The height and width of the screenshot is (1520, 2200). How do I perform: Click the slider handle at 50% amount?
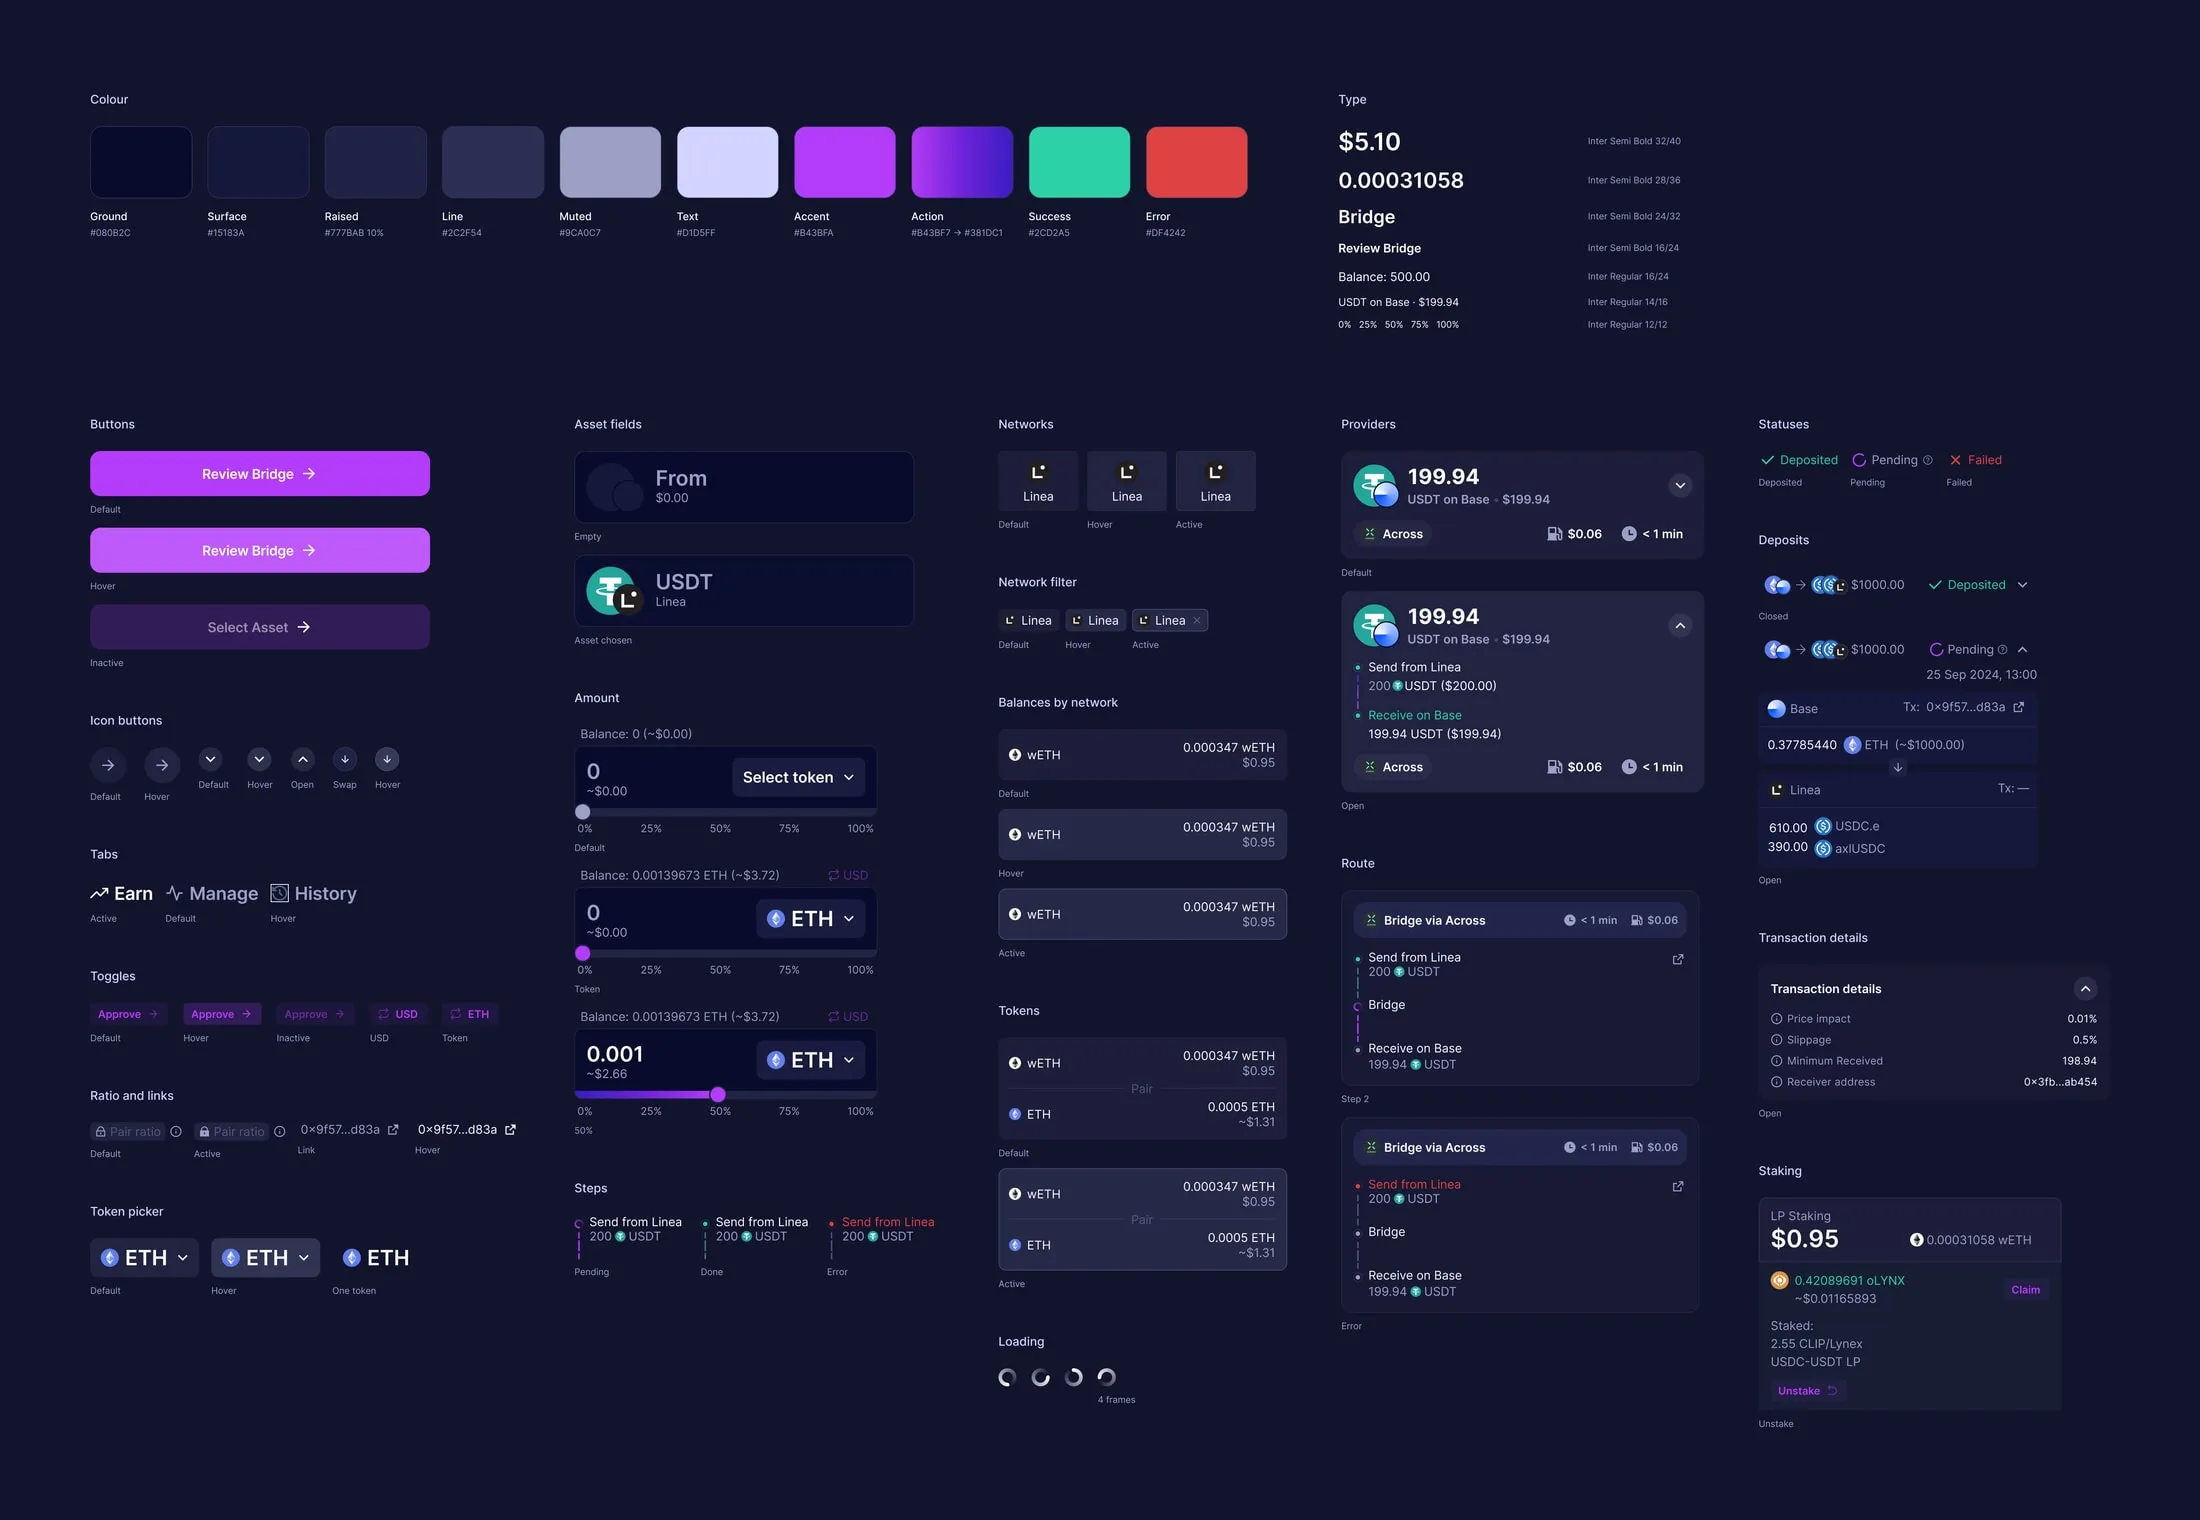717,1094
